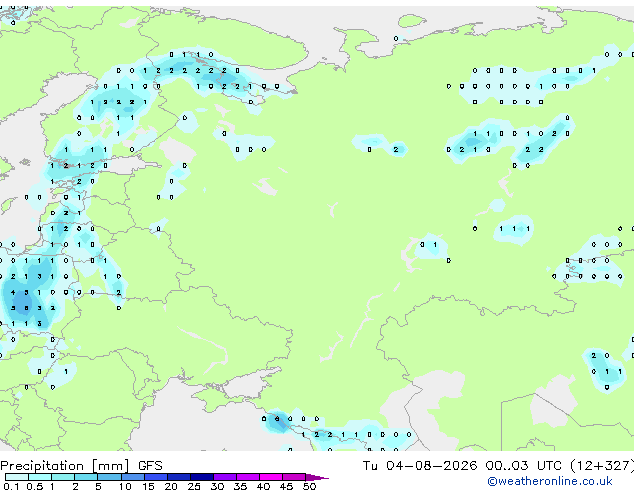This screenshot has width=634, height=490.
Task: Click the "10" legend scale label
Action: point(125,486)
